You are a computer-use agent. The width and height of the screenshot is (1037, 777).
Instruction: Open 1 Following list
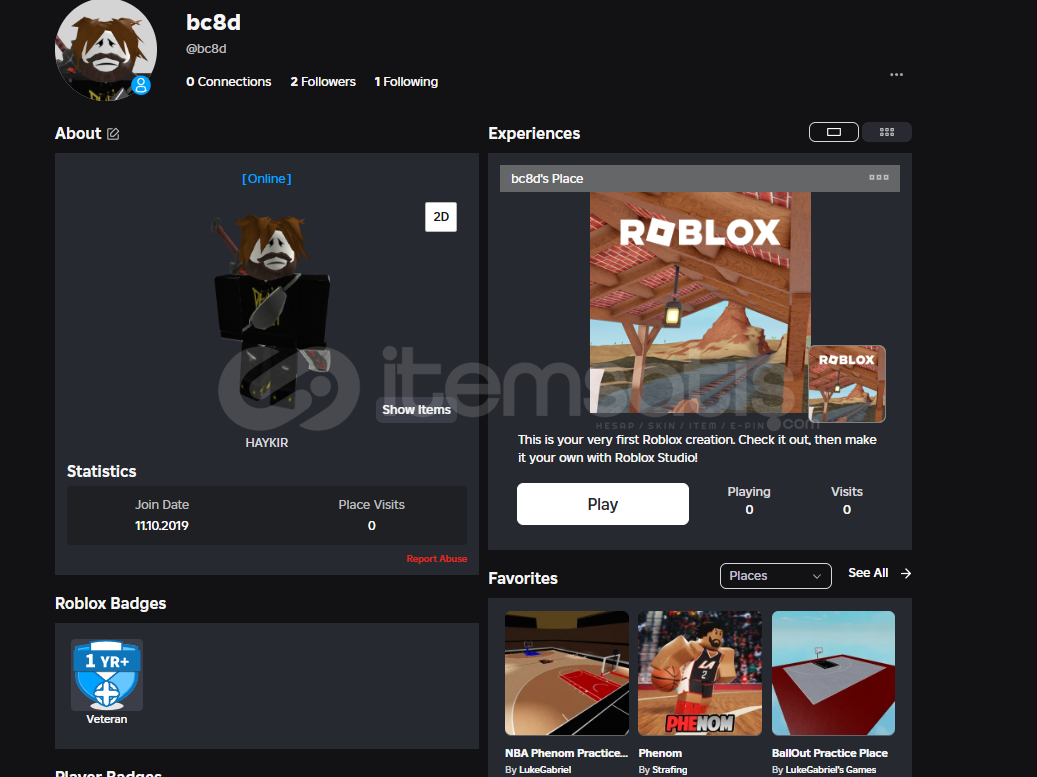406,81
